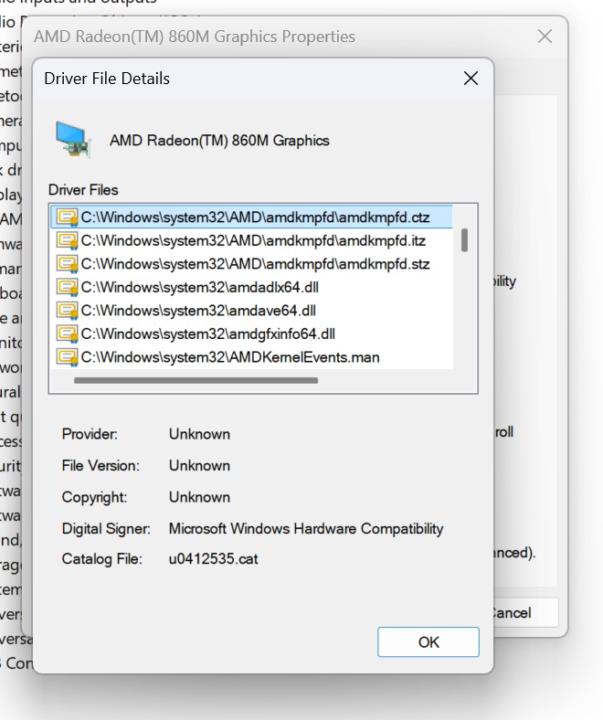603x720 pixels.
Task: Click the Driver Files label
Action: [83, 190]
